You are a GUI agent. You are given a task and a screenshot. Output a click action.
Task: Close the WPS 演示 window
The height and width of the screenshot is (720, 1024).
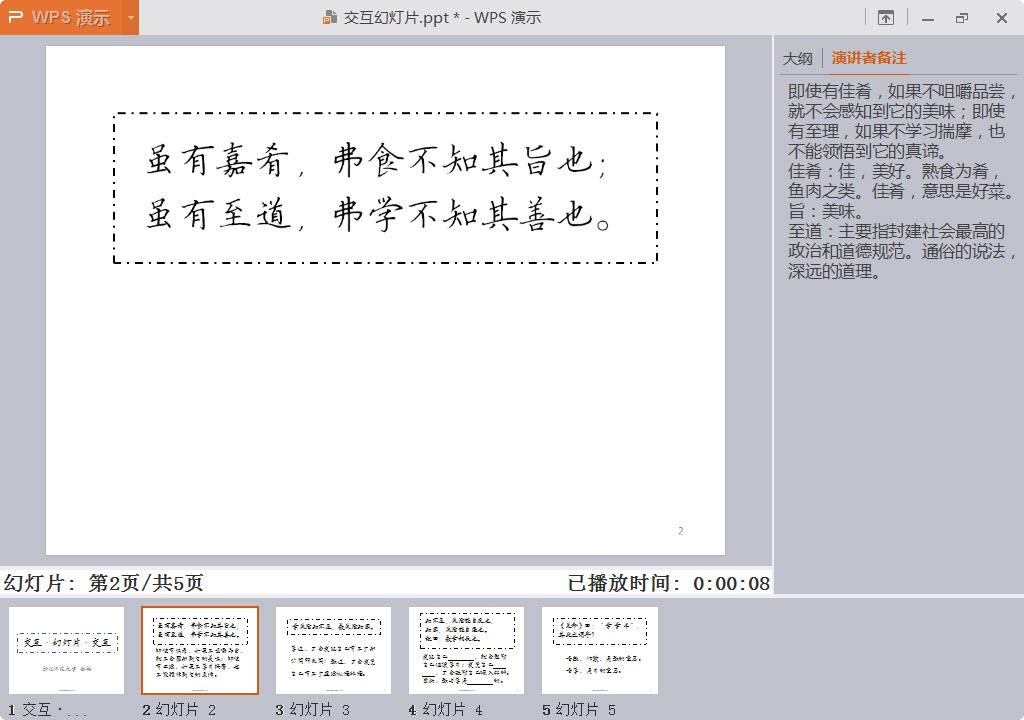pyautogui.click(x=1002, y=18)
